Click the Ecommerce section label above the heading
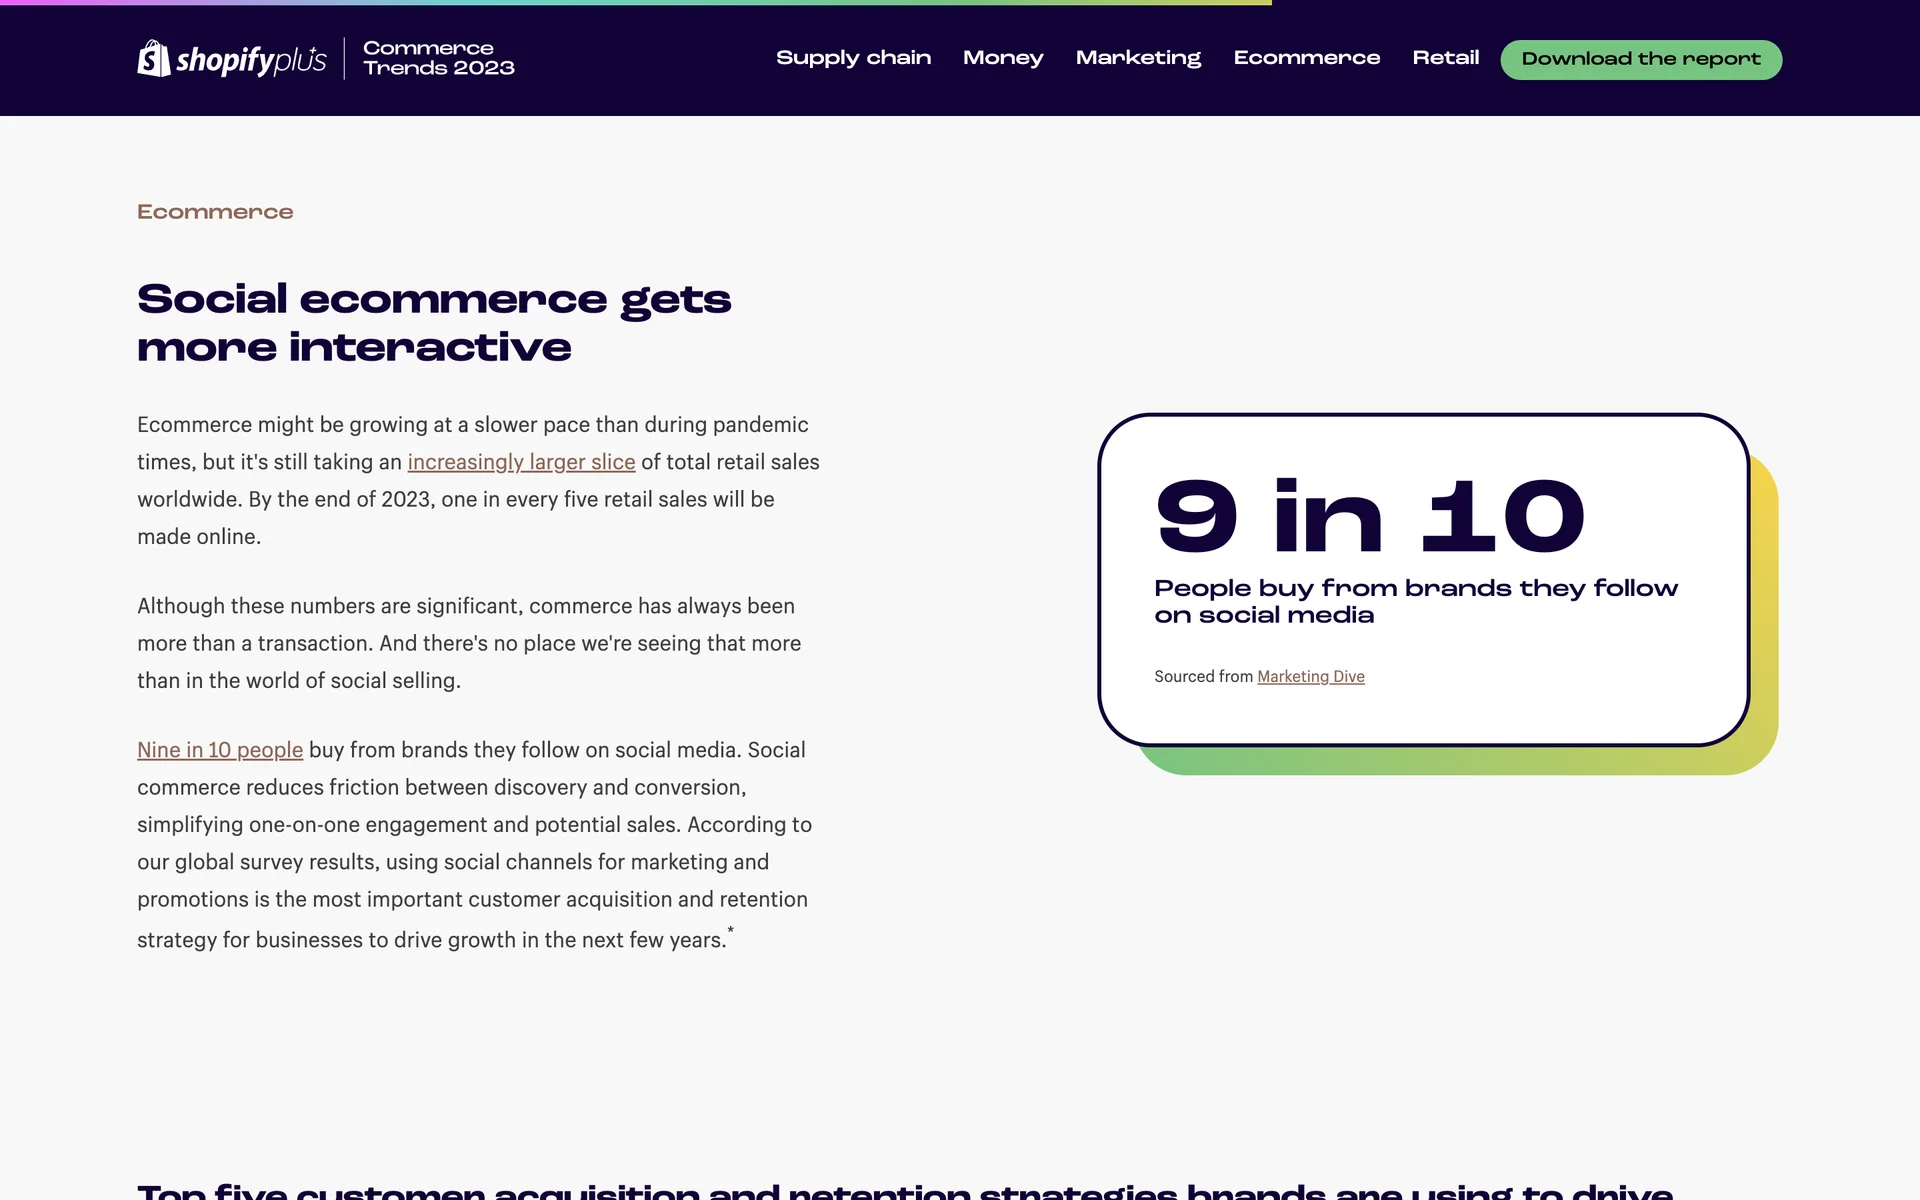This screenshot has width=1920, height=1200. [215, 212]
